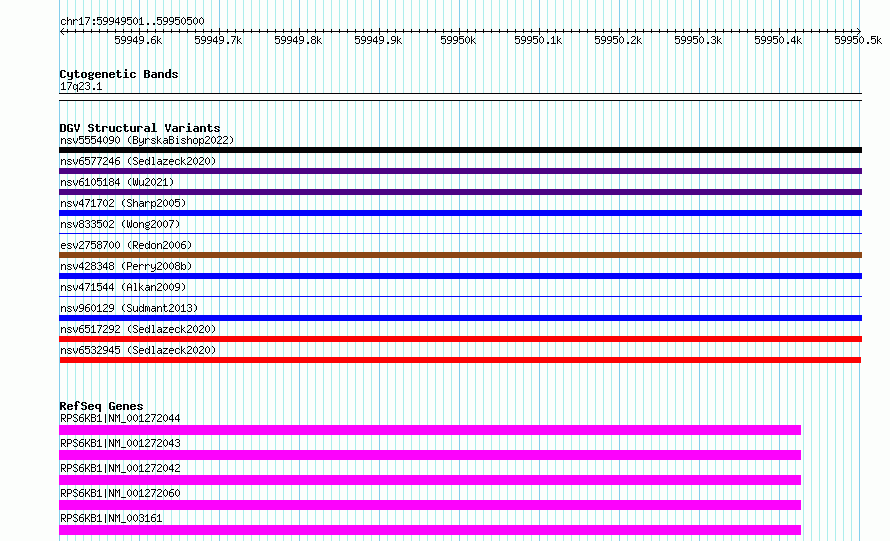890x541 pixels.
Task: Click the 59949.7k ruler mark
Action: 218,40
